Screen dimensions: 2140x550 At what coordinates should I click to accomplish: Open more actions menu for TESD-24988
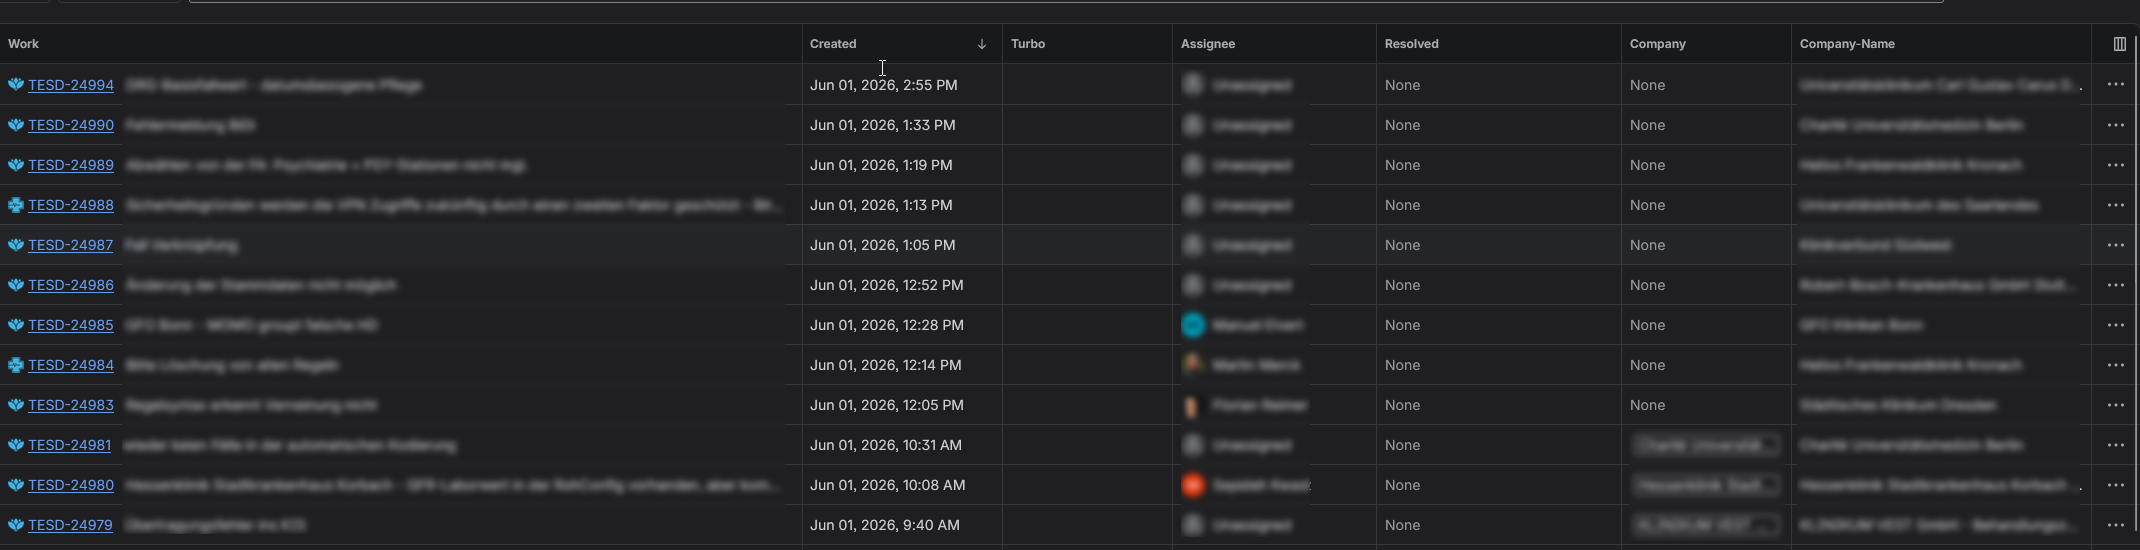pos(2115,205)
